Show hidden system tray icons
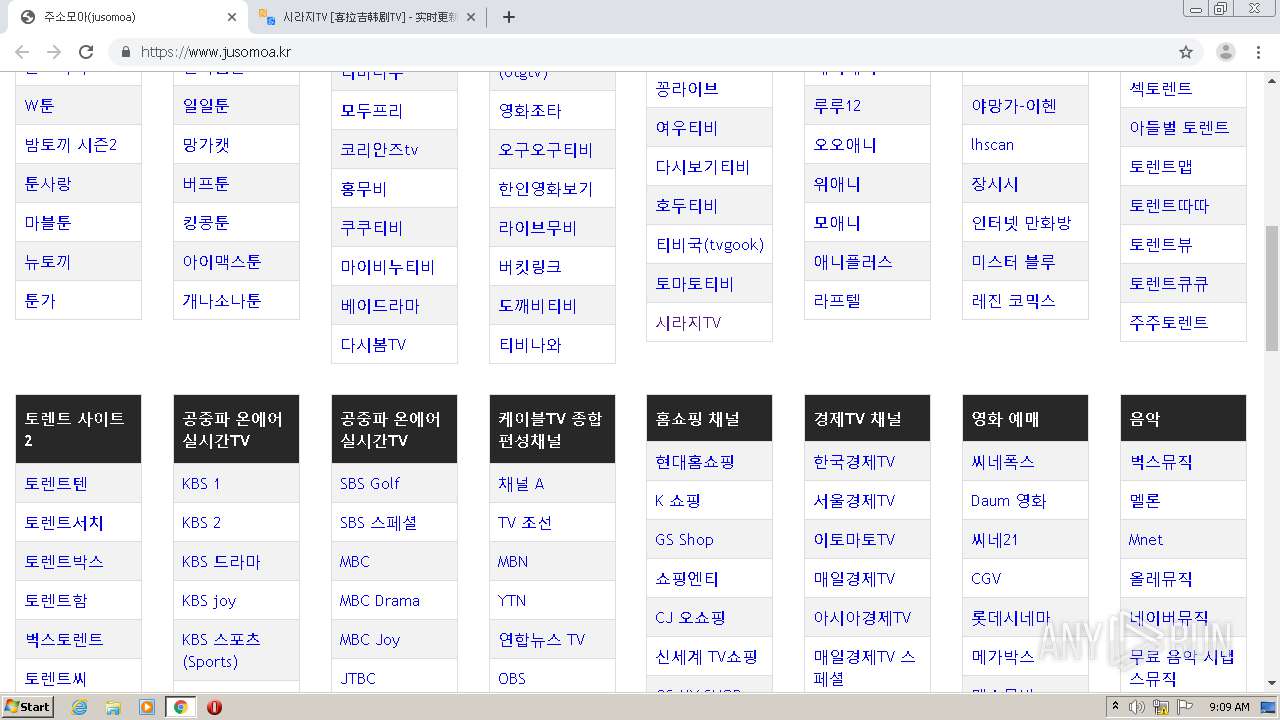 point(1115,707)
